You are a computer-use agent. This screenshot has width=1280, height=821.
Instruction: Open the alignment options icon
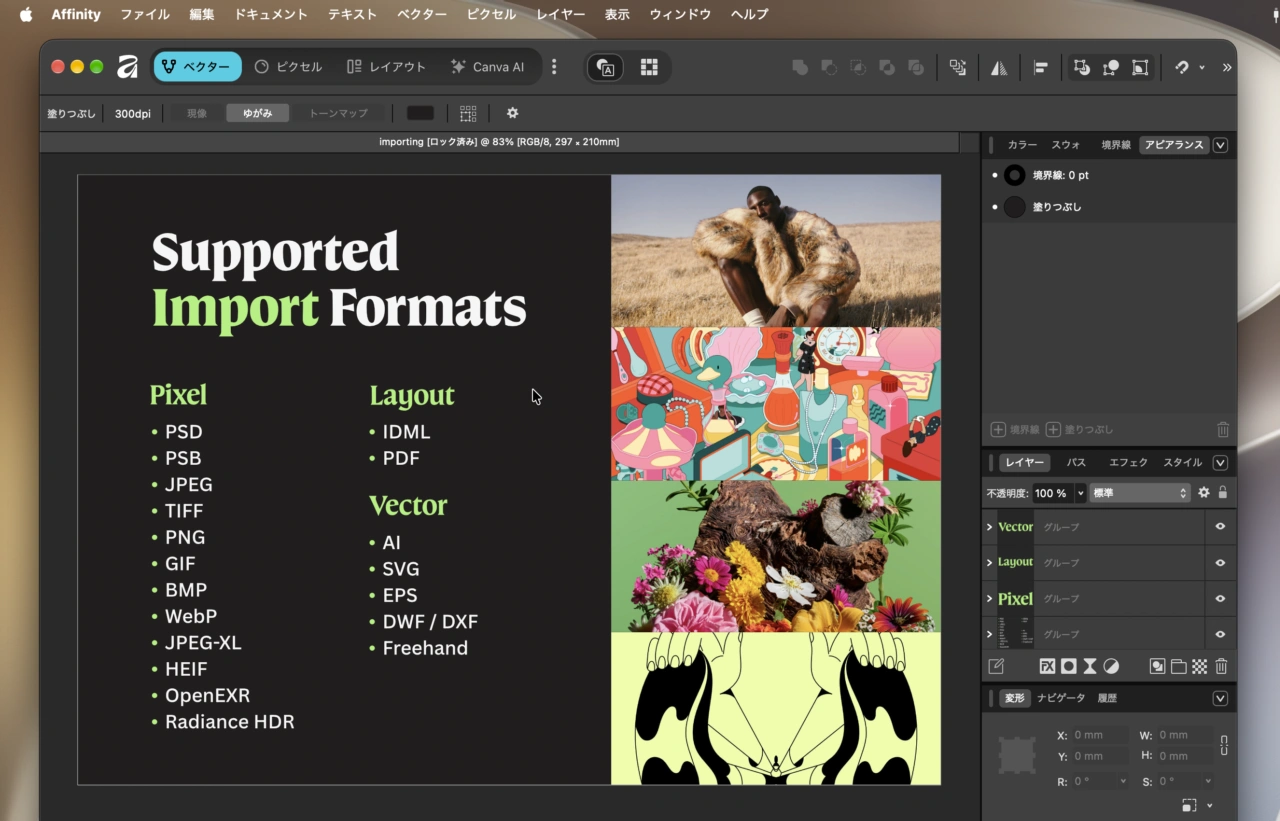click(x=1041, y=67)
